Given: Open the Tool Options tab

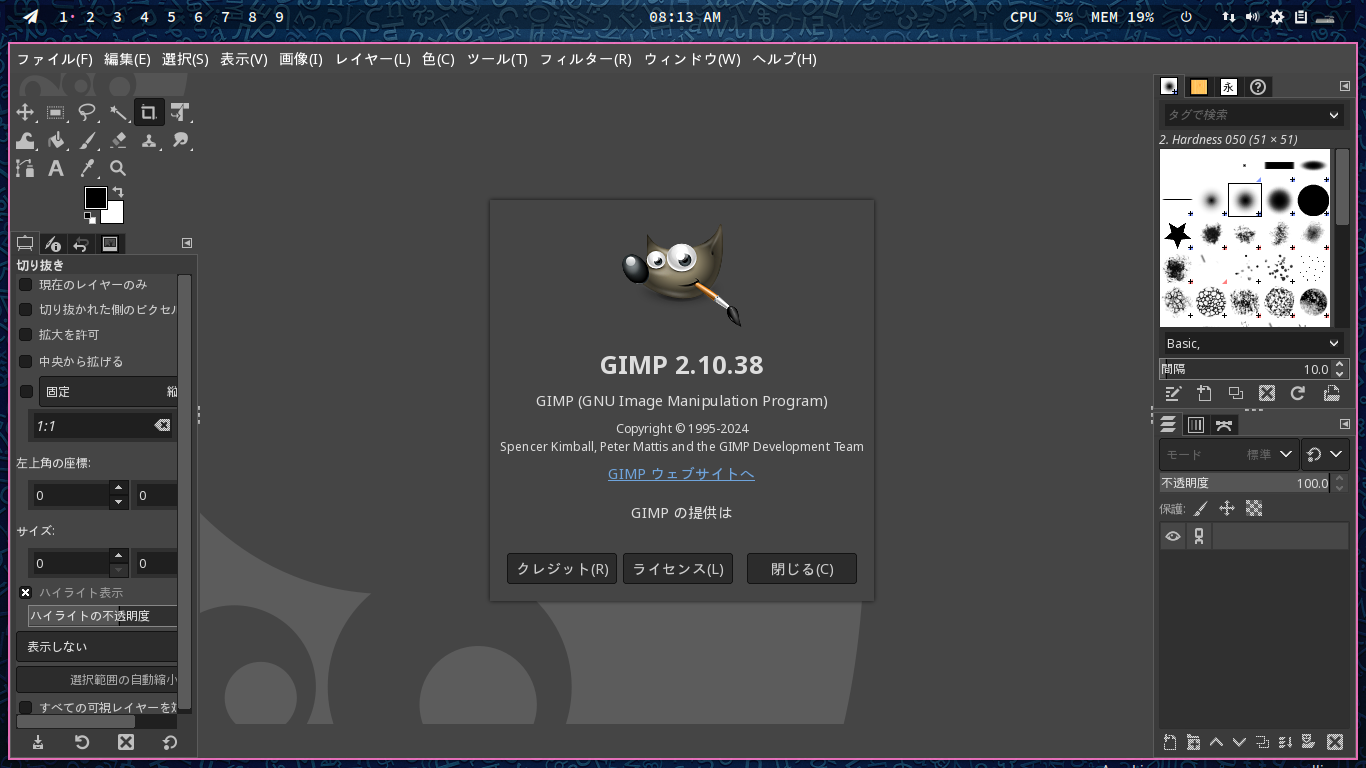Looking at the screenshot, I should 25,243.
